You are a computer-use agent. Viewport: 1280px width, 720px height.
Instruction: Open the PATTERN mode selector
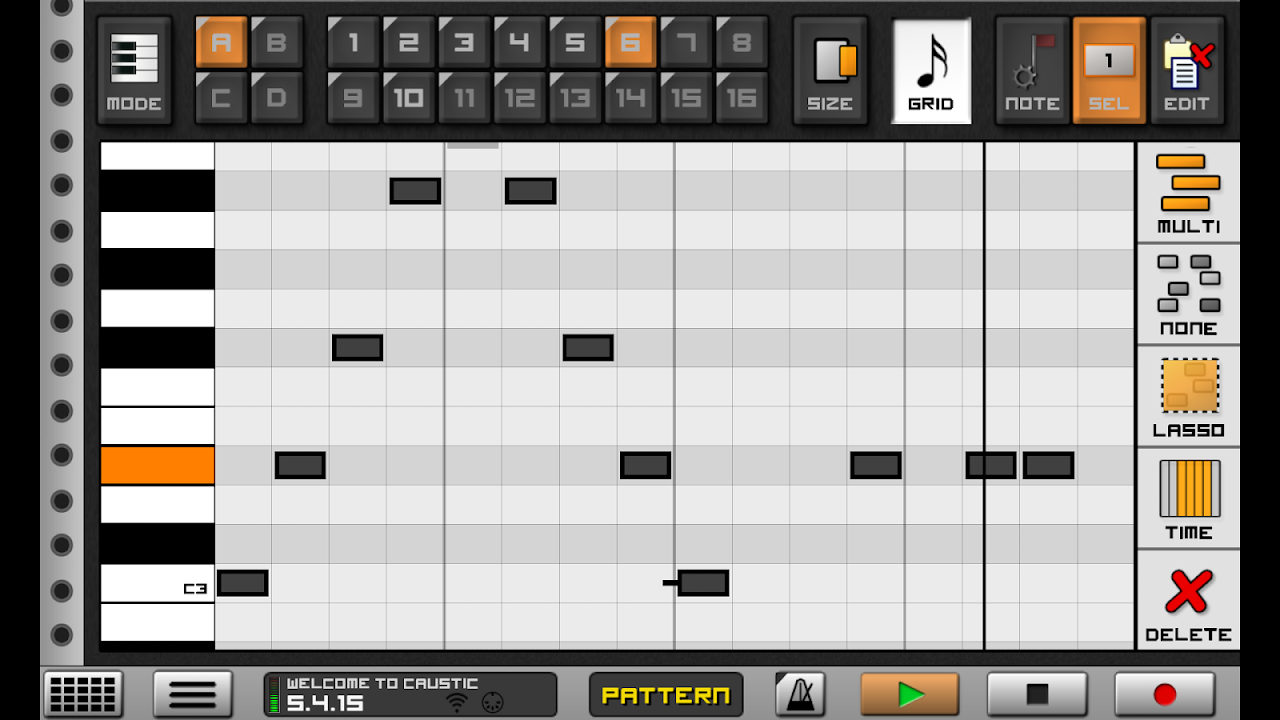click(x=666, y=694)
